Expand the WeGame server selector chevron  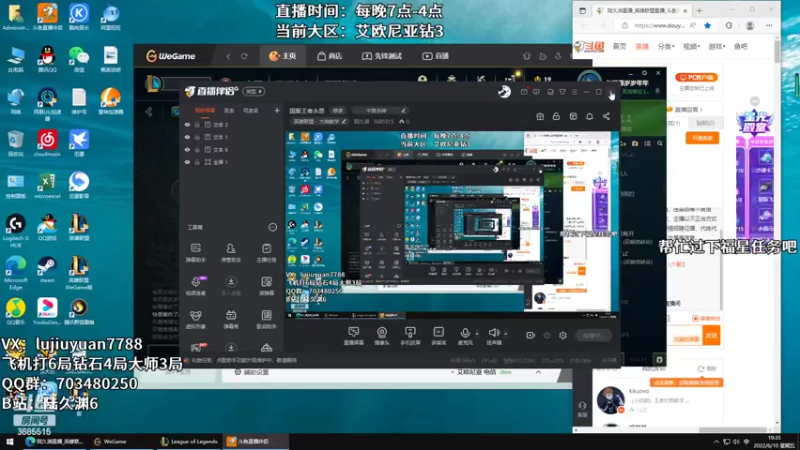click(538, 372)
